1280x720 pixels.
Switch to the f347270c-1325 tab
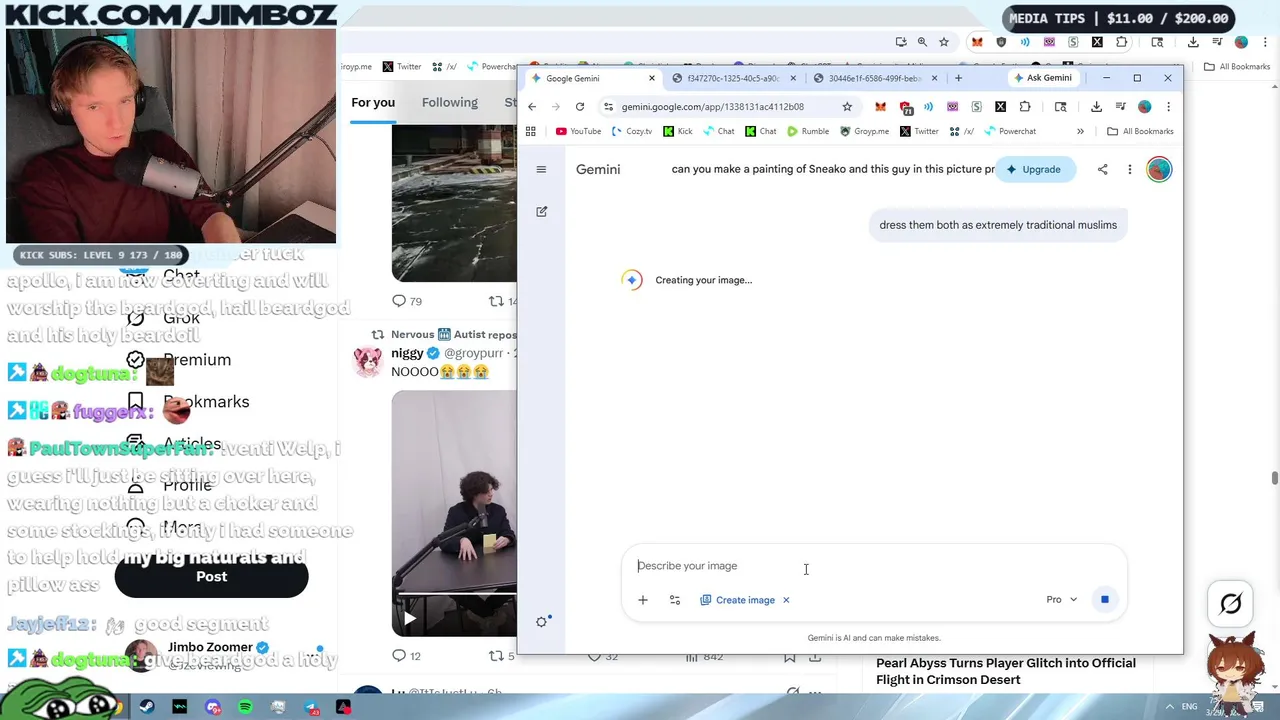(x=733, y=78)
